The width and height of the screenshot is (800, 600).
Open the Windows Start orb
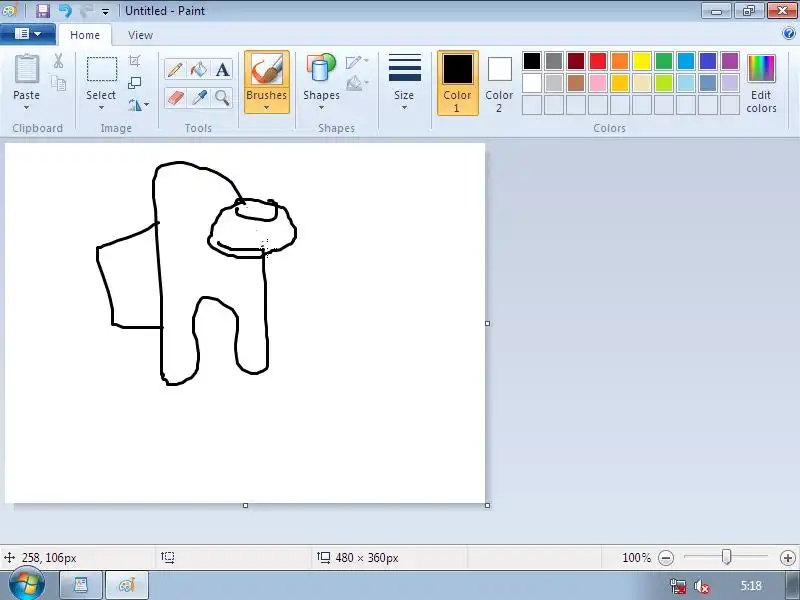click(x=26, y=584)
